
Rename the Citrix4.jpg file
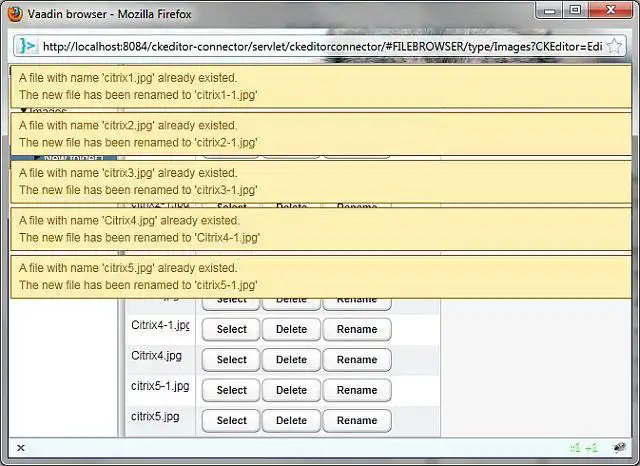coord(357,360)
